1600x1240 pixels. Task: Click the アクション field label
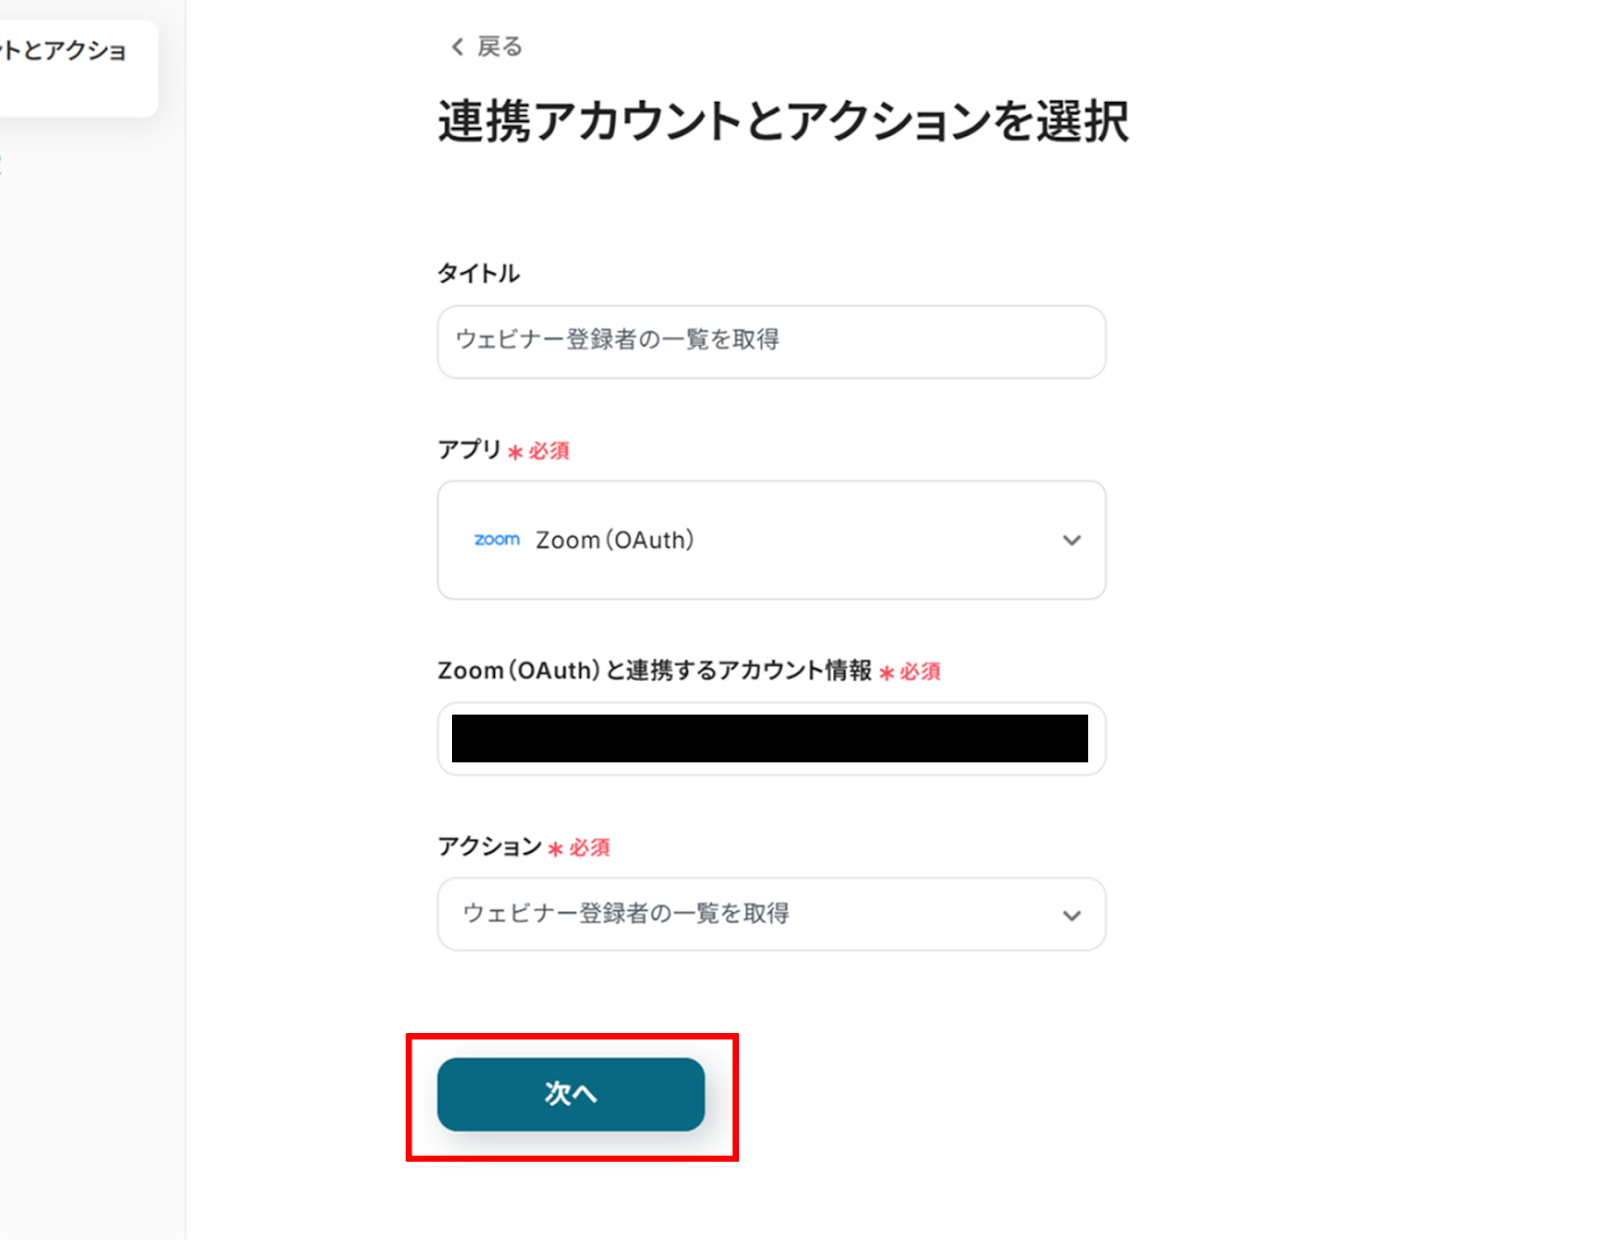point(489,847)
